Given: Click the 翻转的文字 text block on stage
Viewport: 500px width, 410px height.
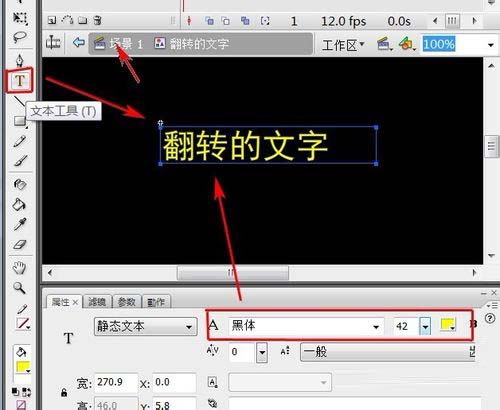Looking at the screenshot, I should click(268, 145).
